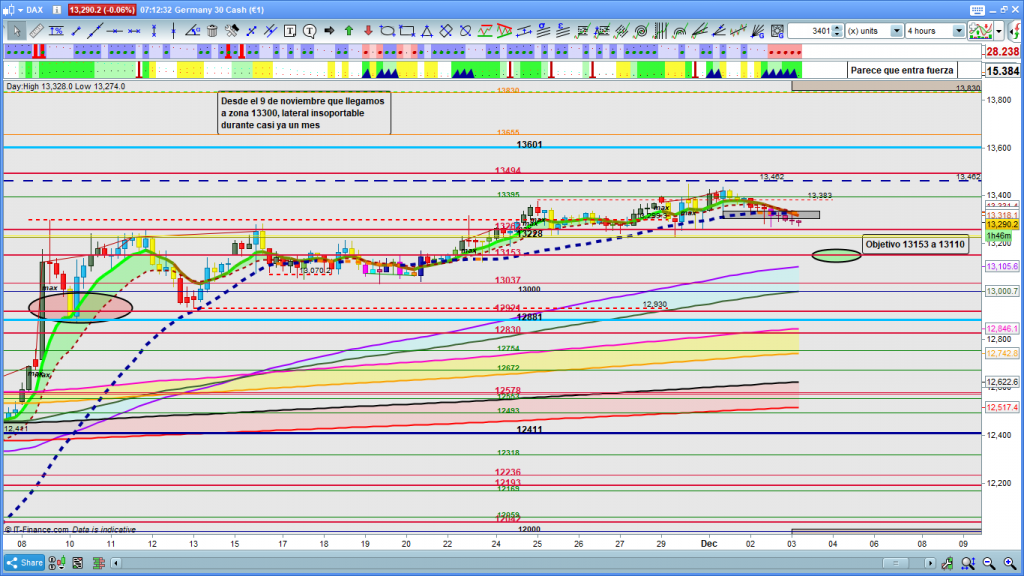The height and width of the screenshot is (576, 1024).
Task: Select the cursor pointer tool
Action: click(16, 31)
